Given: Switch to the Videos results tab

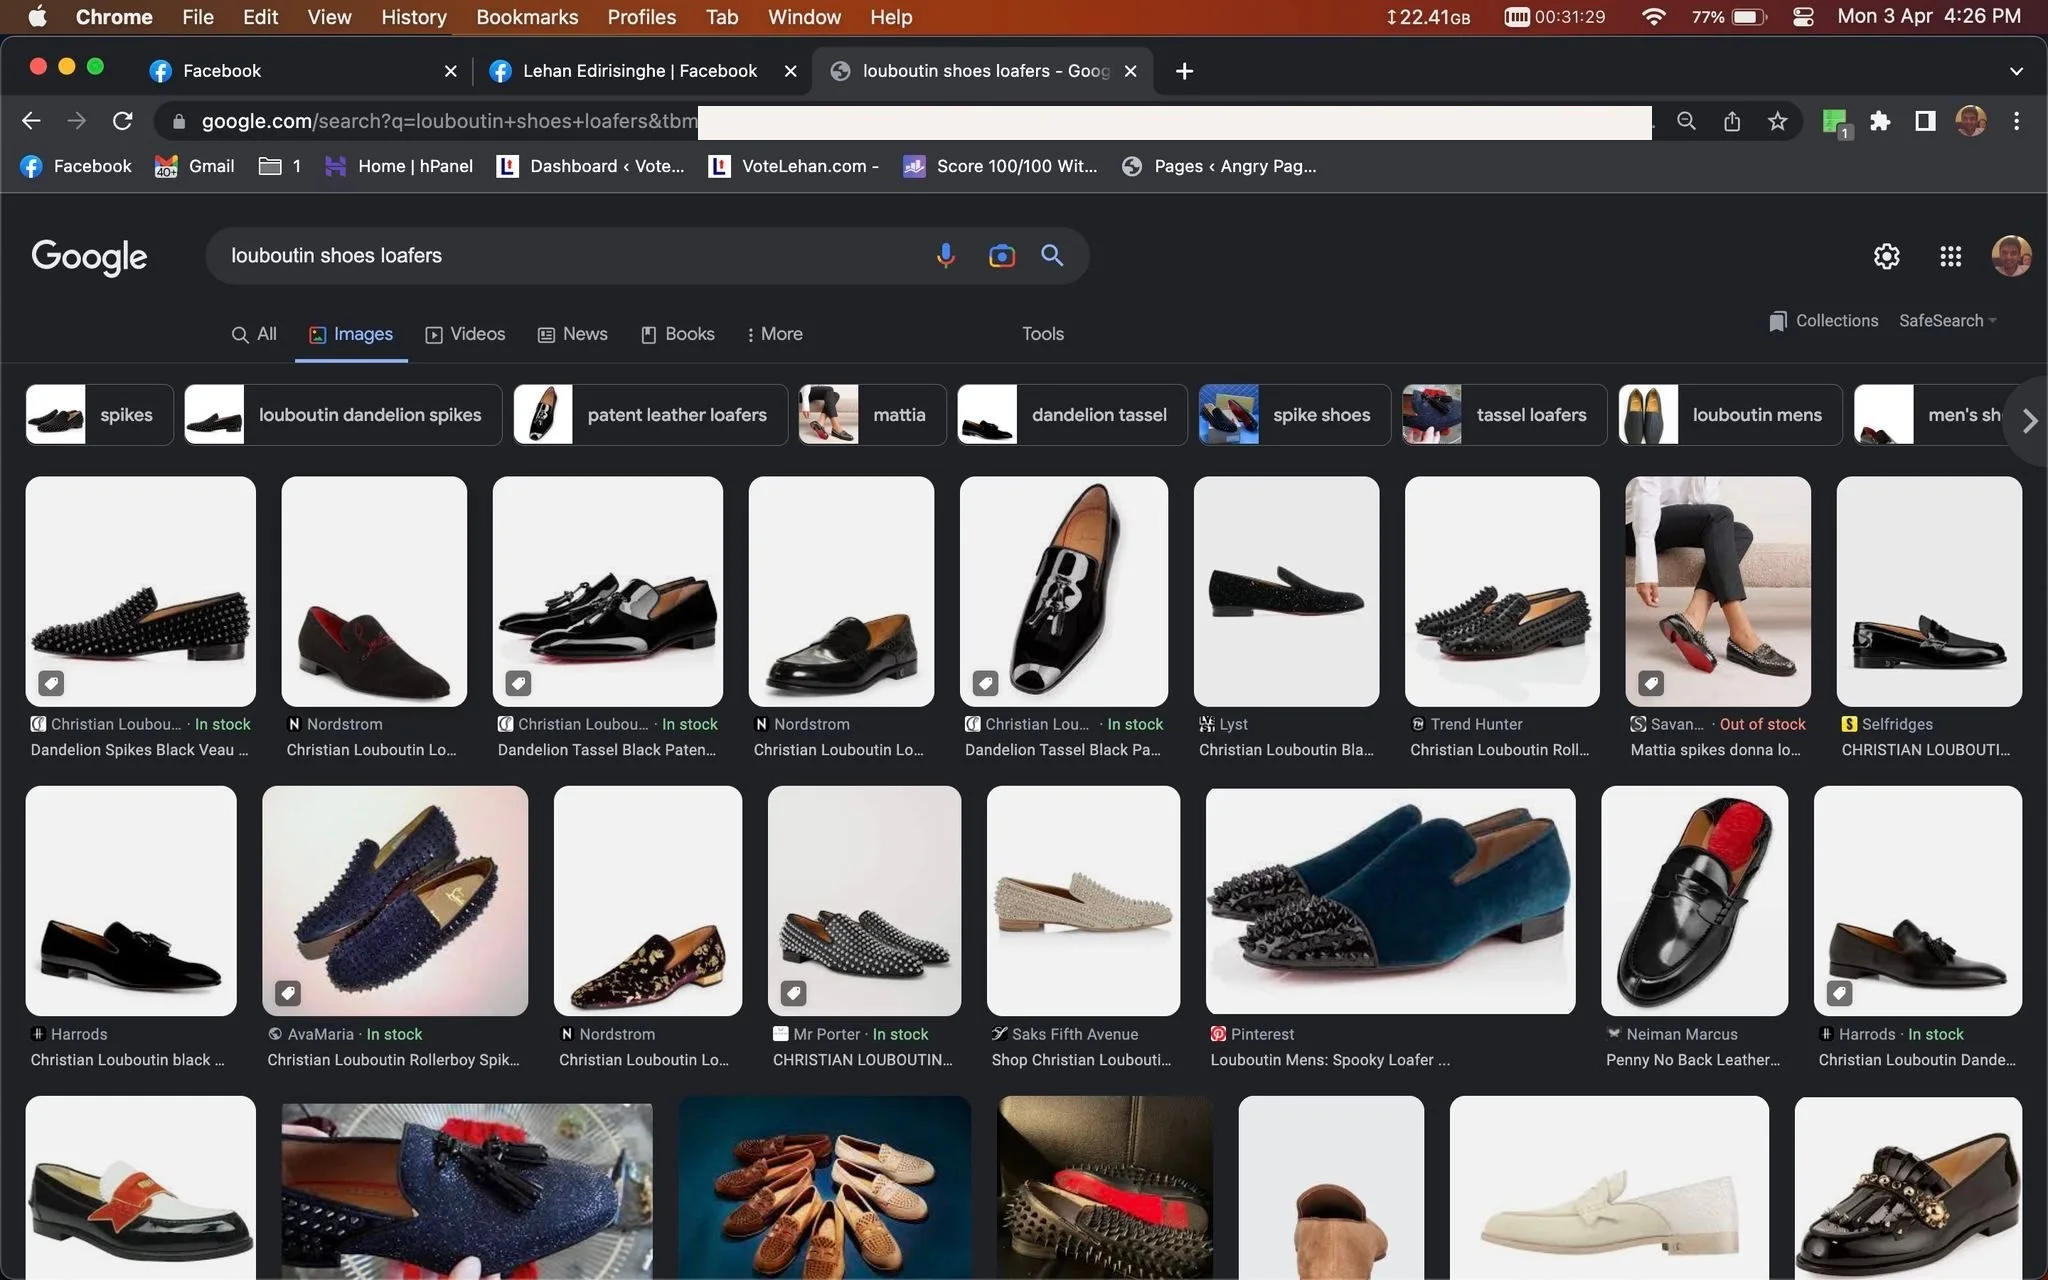Looking at the screenshot, I should coord(465,334).
